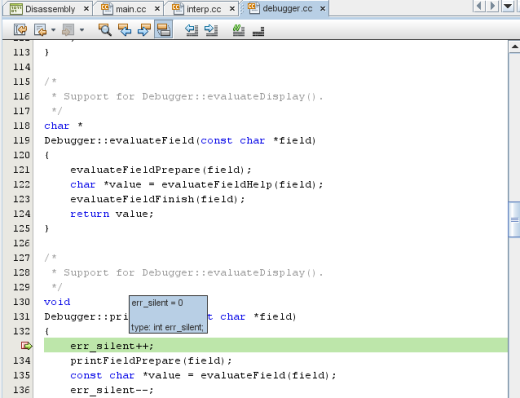520x398 pixels.
Task: Close the Disassembly tab
Action: click(x=86, y=9)
